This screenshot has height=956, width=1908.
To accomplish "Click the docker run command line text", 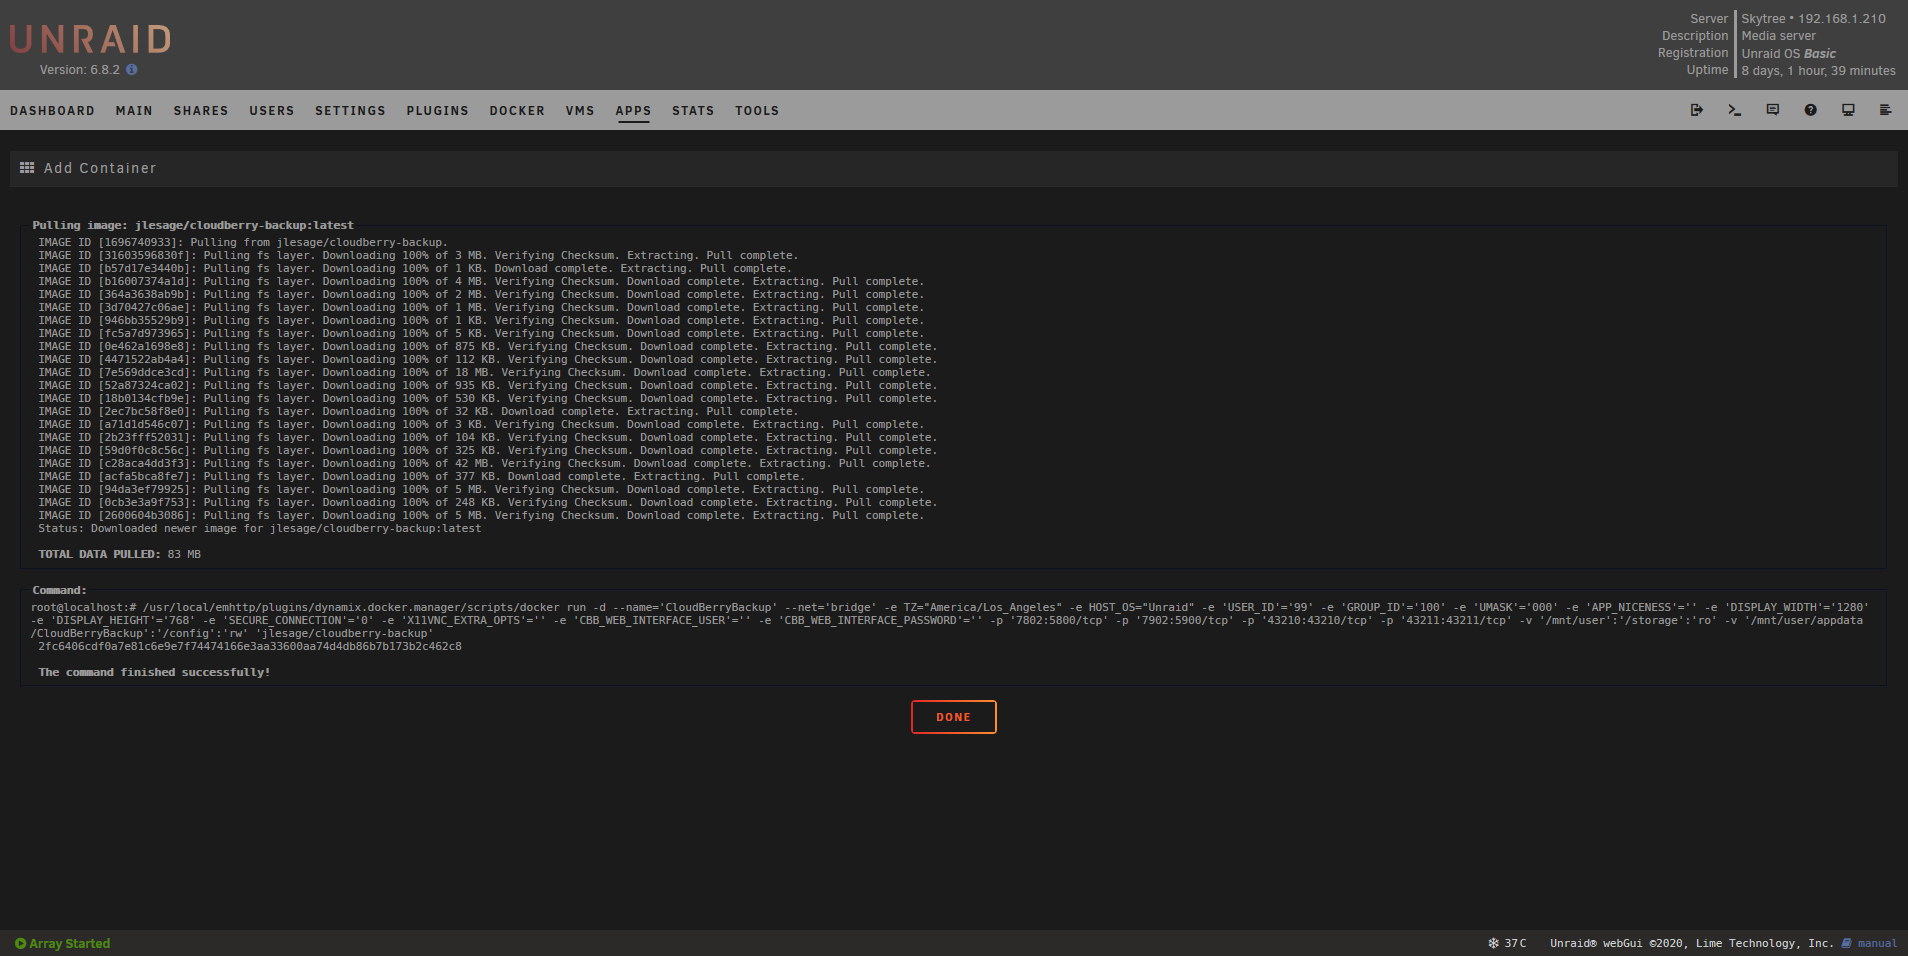I will 950,620.
